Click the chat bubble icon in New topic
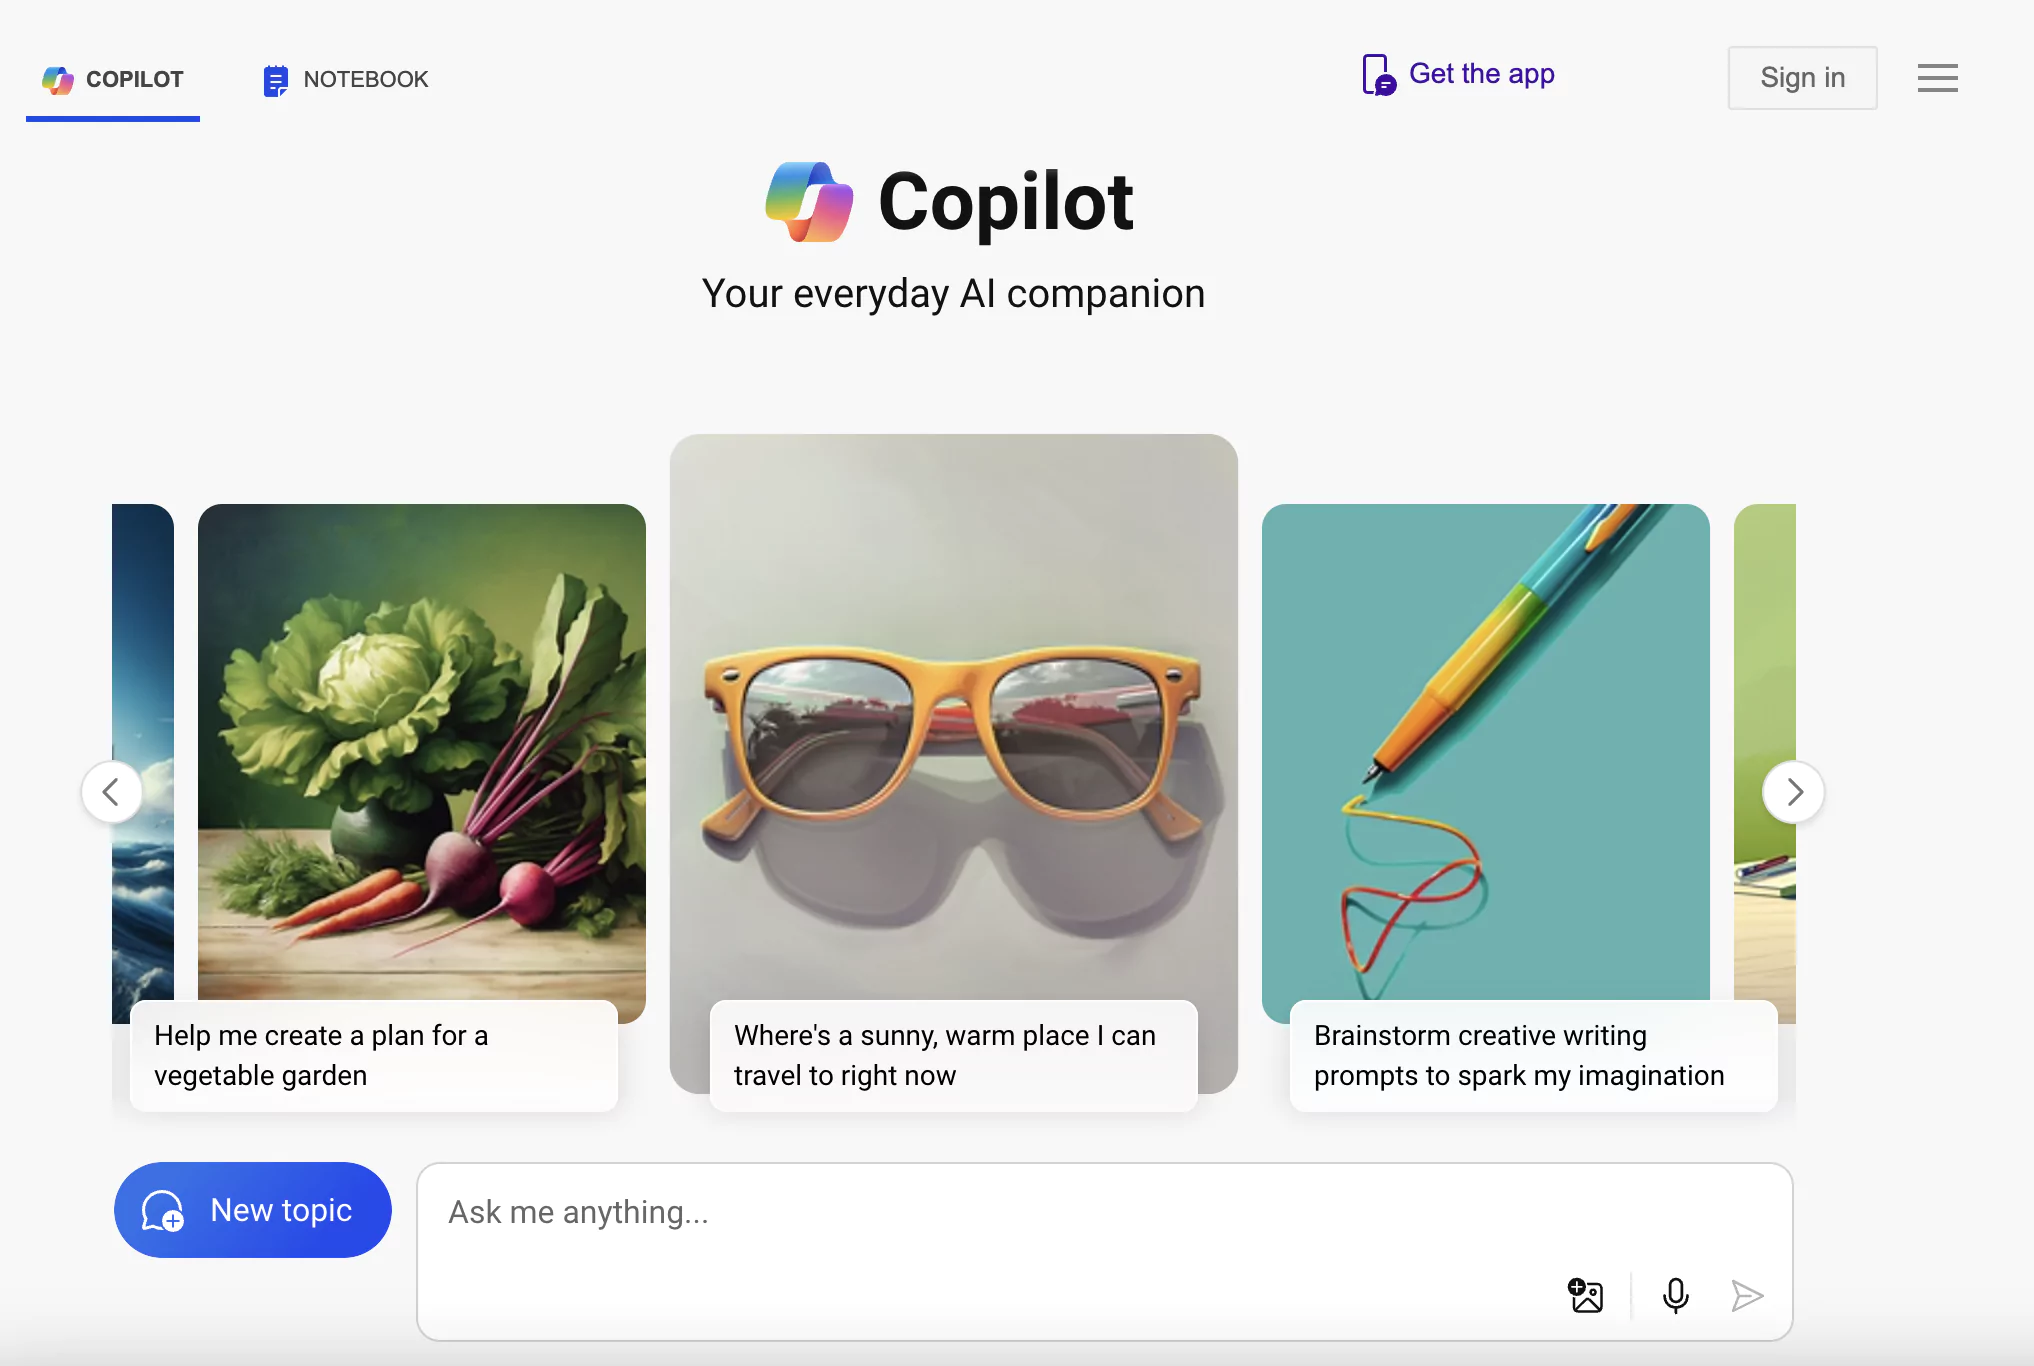 (x=163, y=1210)
